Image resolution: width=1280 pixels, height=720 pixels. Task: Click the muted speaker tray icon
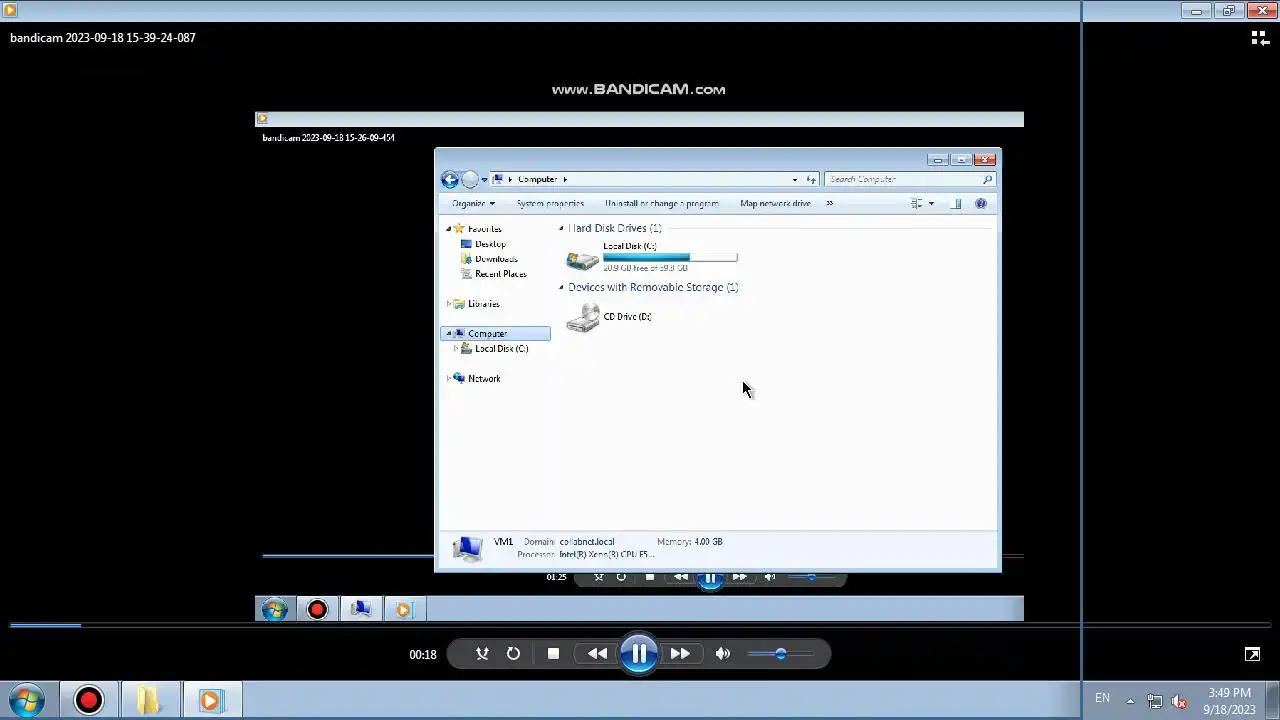pos(1179,701)
